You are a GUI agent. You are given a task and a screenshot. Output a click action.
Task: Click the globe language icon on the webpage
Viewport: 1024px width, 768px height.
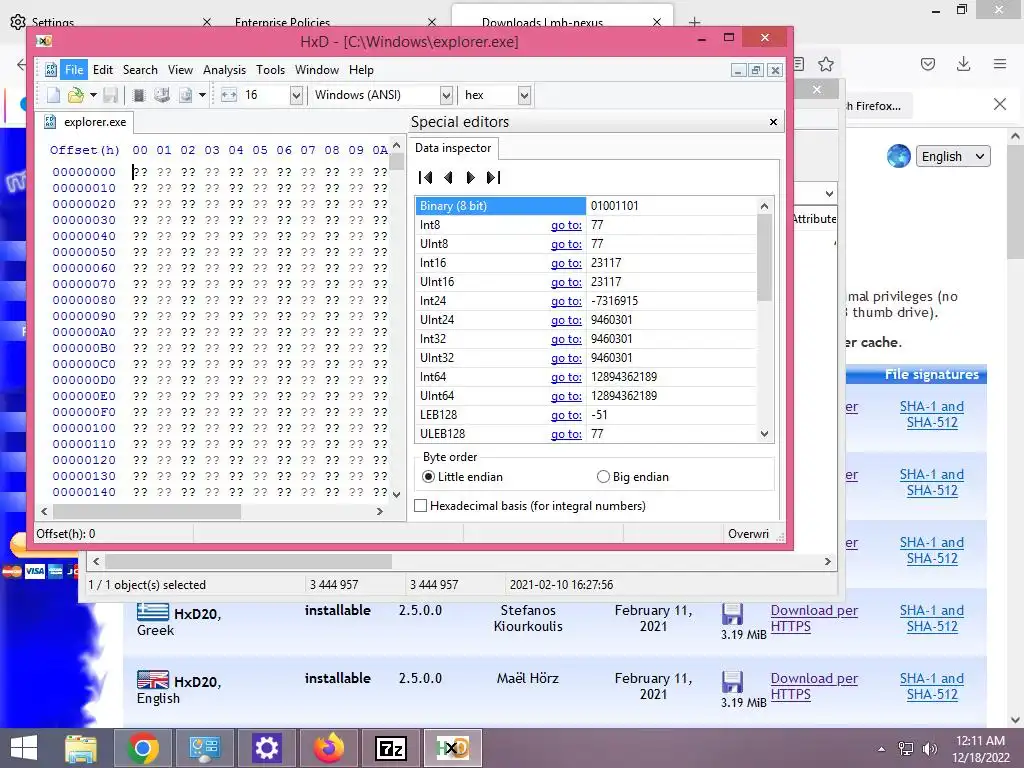click(899, 157)
